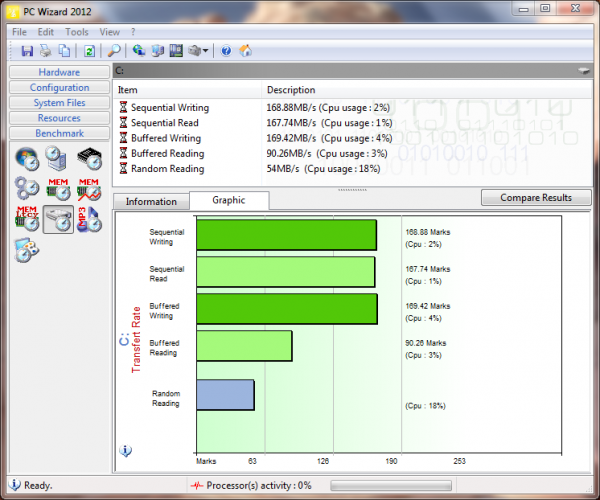This screenshot has width=600, height=500.
Task: Open the Tools menu
Action: [77, 32]
